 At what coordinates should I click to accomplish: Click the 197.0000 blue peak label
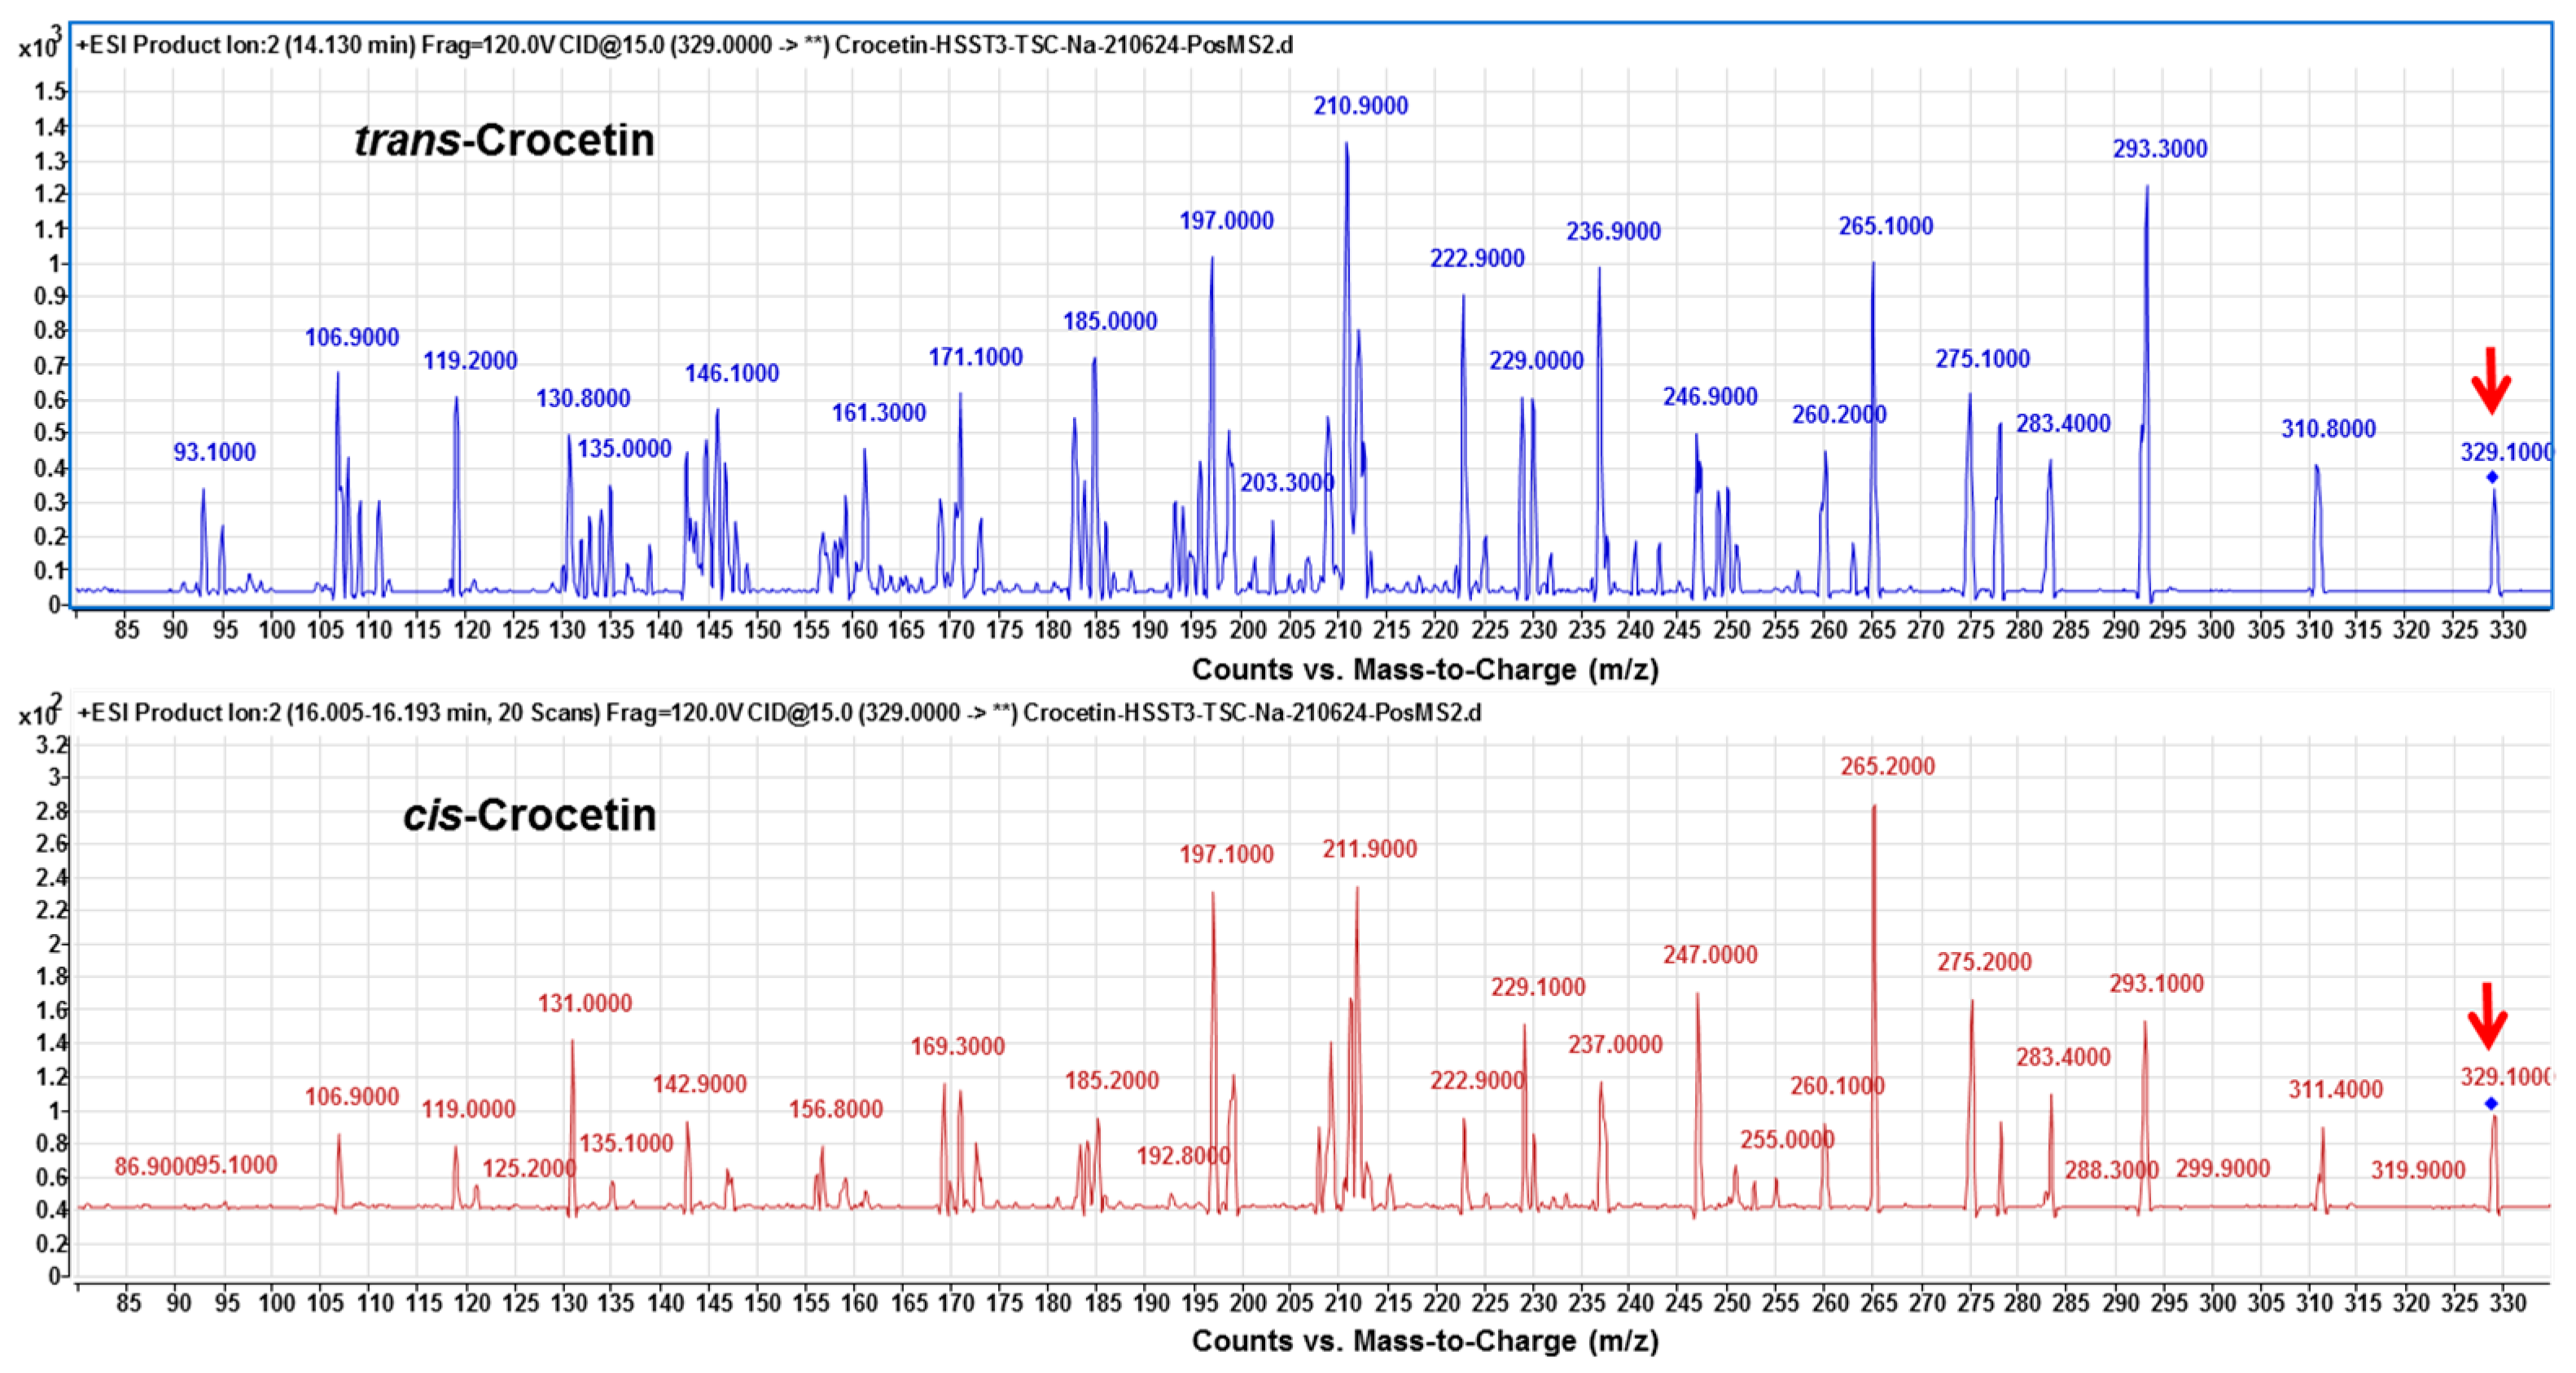click(x=1226, y=221)
